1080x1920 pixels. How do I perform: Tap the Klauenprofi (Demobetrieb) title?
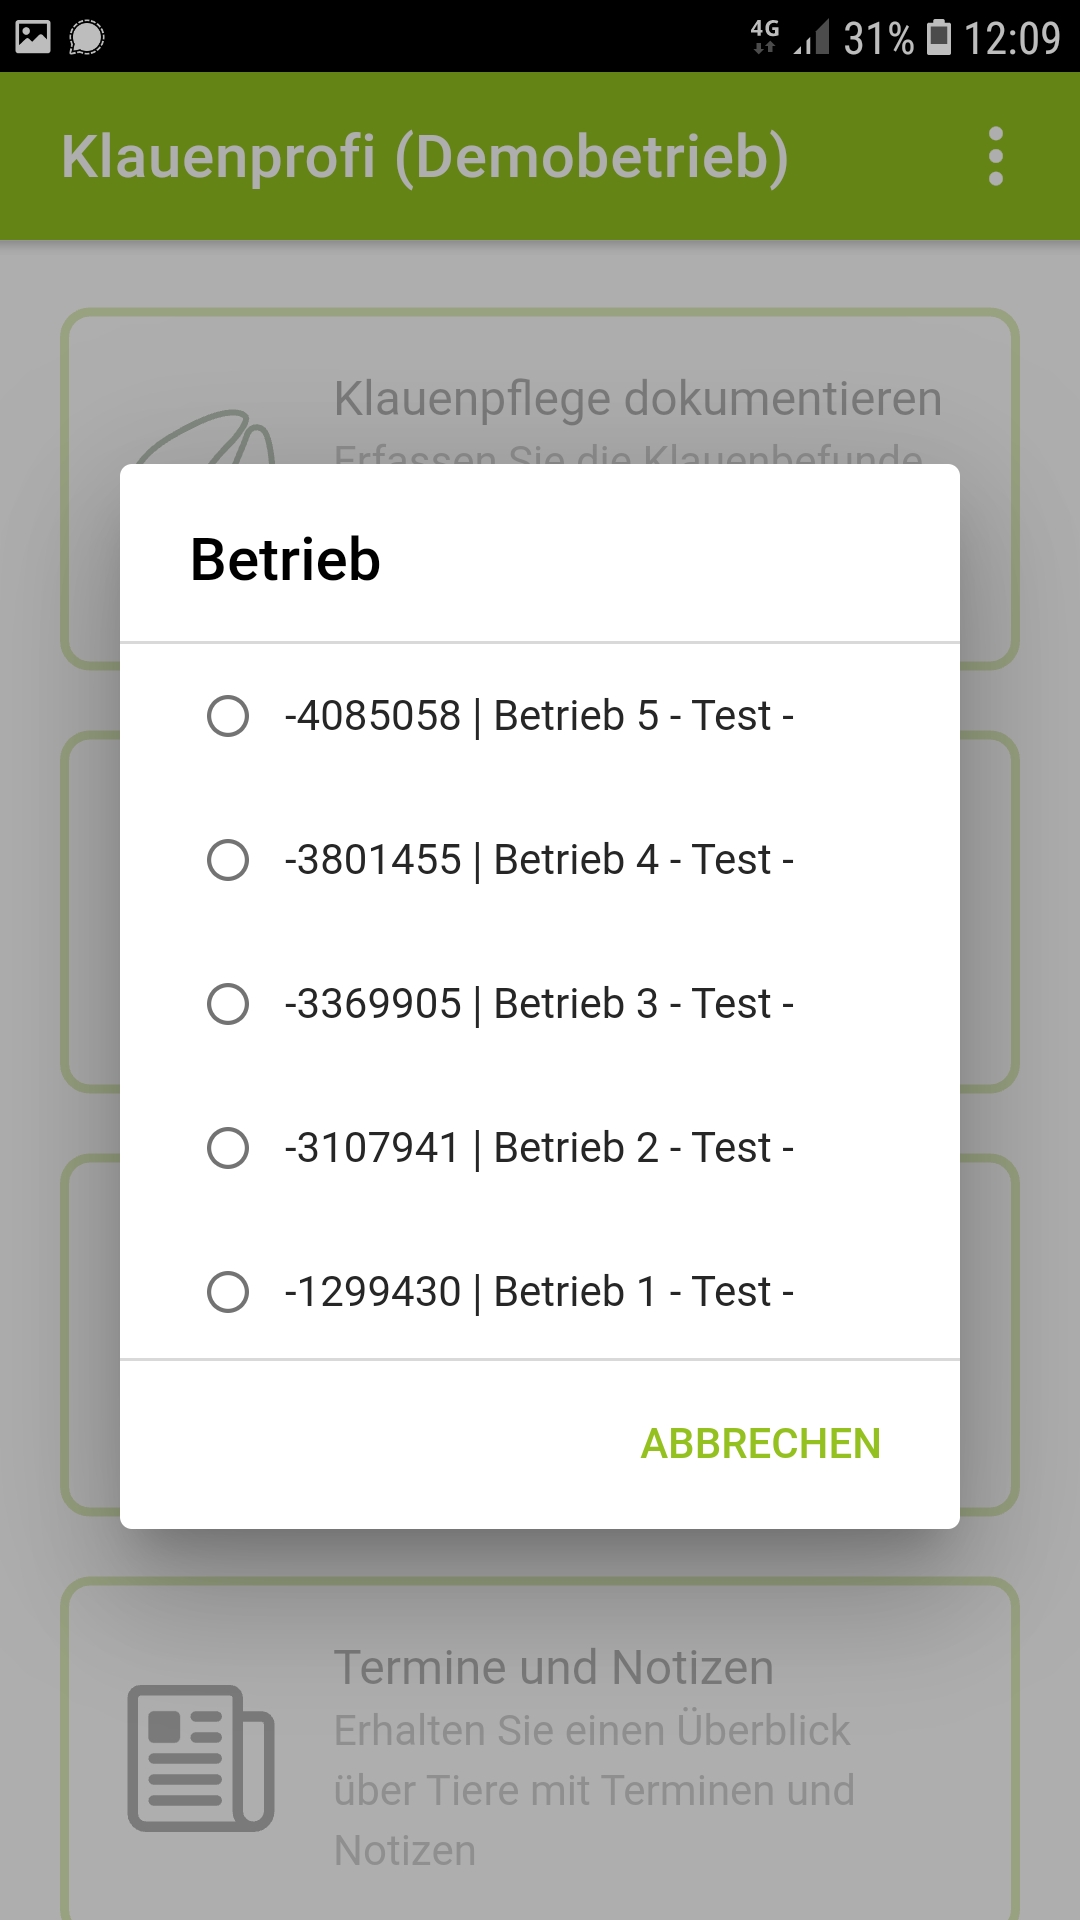425,156
